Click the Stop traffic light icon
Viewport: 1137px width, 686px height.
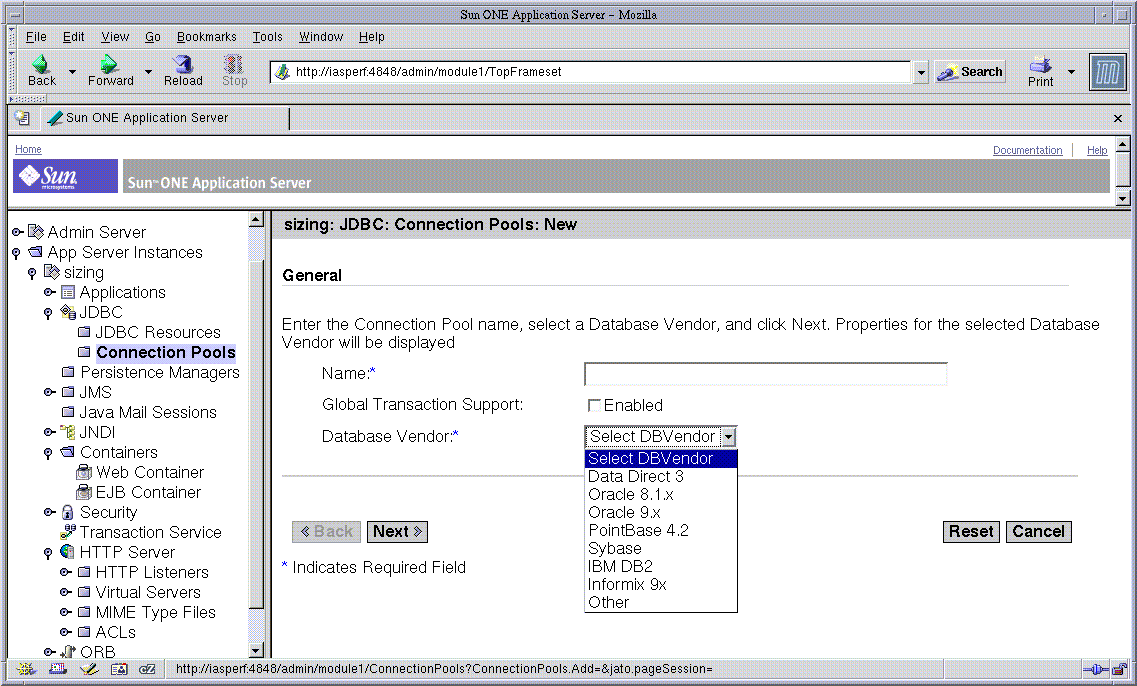[233, 64]
